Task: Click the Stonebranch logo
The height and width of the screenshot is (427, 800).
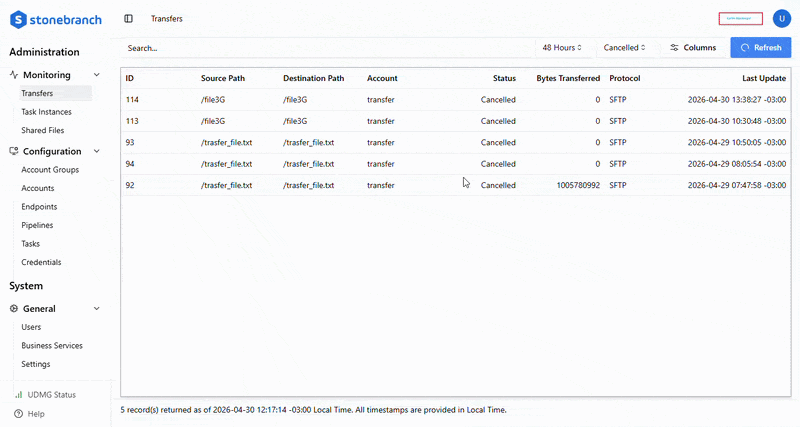Action: point(56,20)
